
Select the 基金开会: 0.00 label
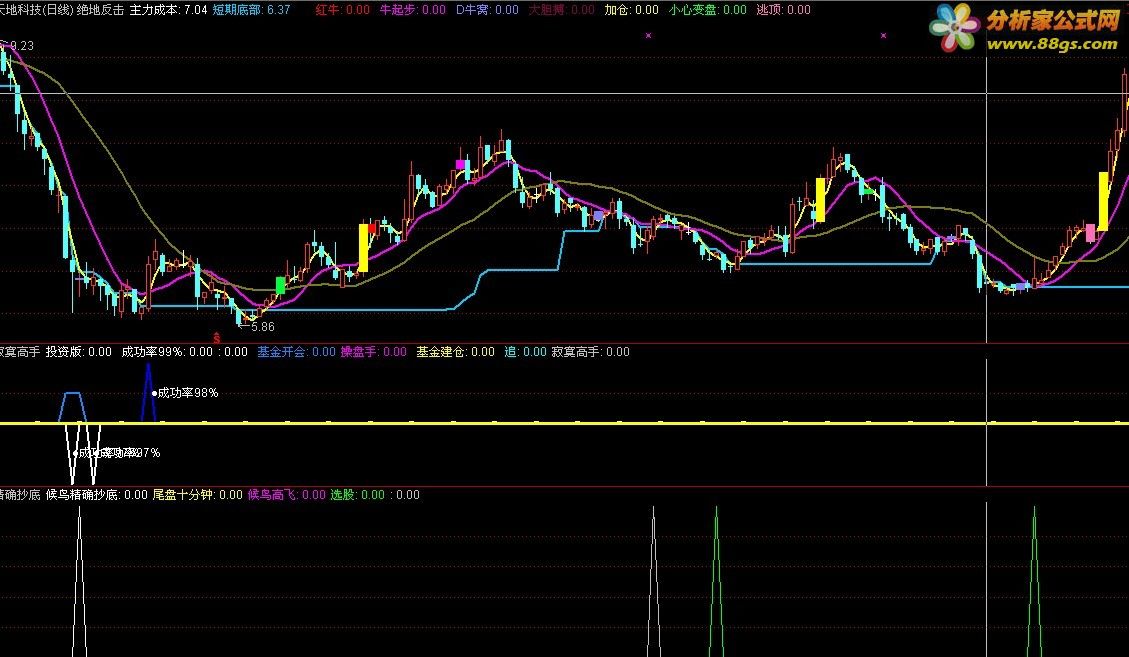(297, 352)
